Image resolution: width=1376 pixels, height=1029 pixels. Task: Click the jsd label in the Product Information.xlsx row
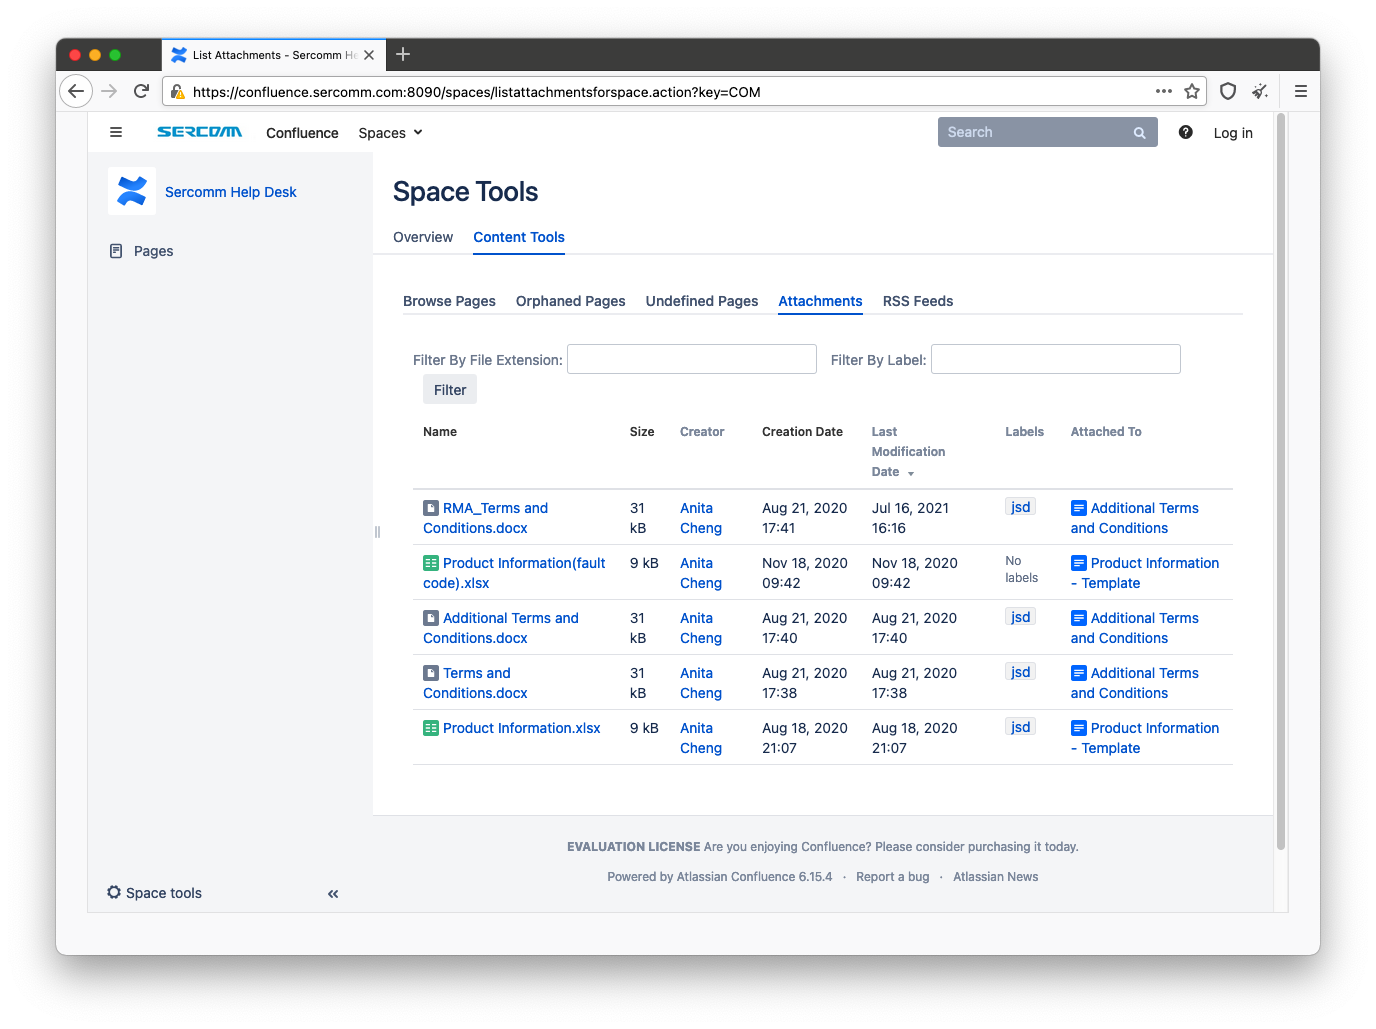1020,727
